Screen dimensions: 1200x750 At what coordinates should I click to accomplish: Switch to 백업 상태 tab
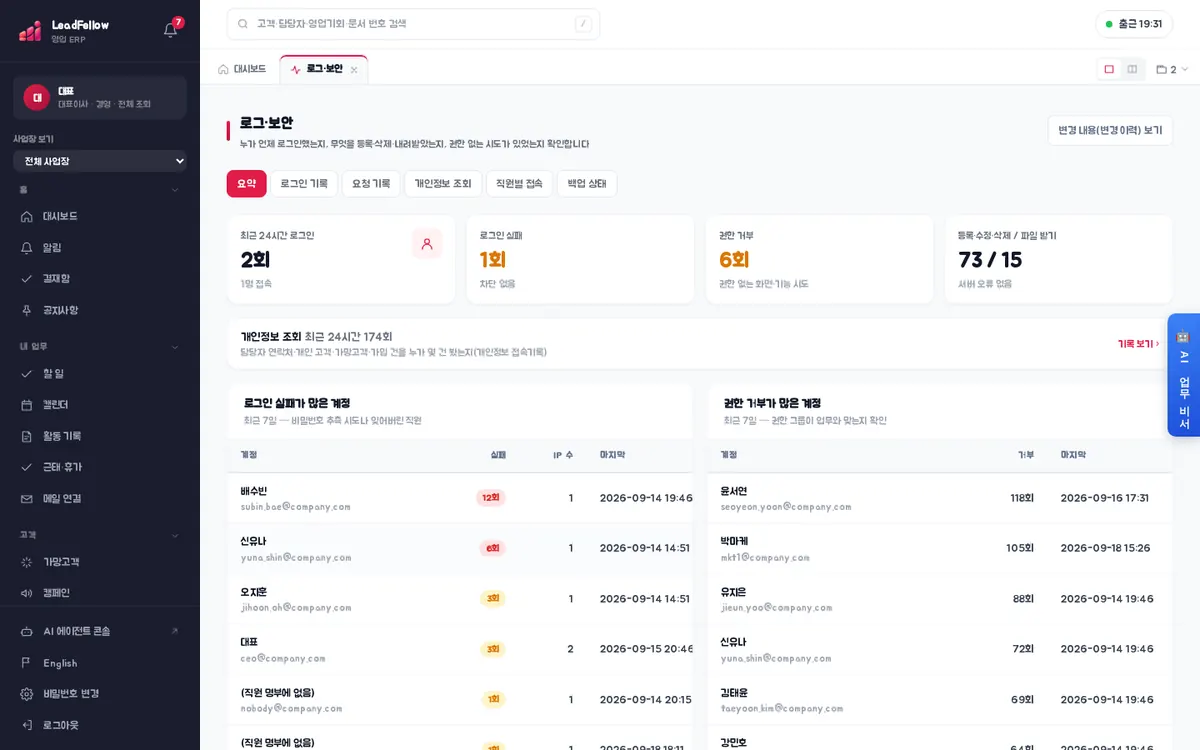click(587, 184)
